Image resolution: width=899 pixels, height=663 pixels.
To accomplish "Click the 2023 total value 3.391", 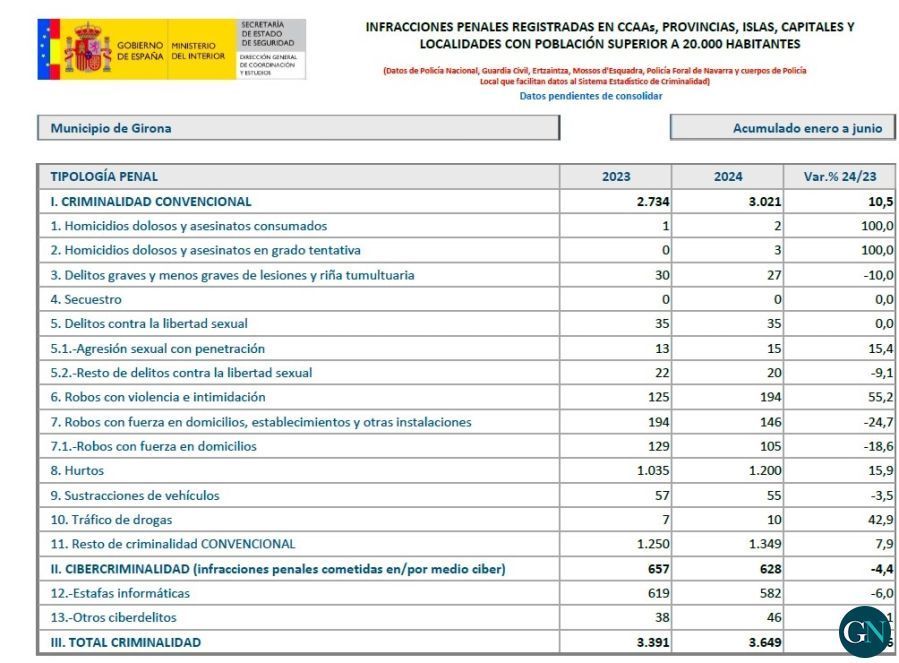I will pyautogui.click(x=653, y=642).
